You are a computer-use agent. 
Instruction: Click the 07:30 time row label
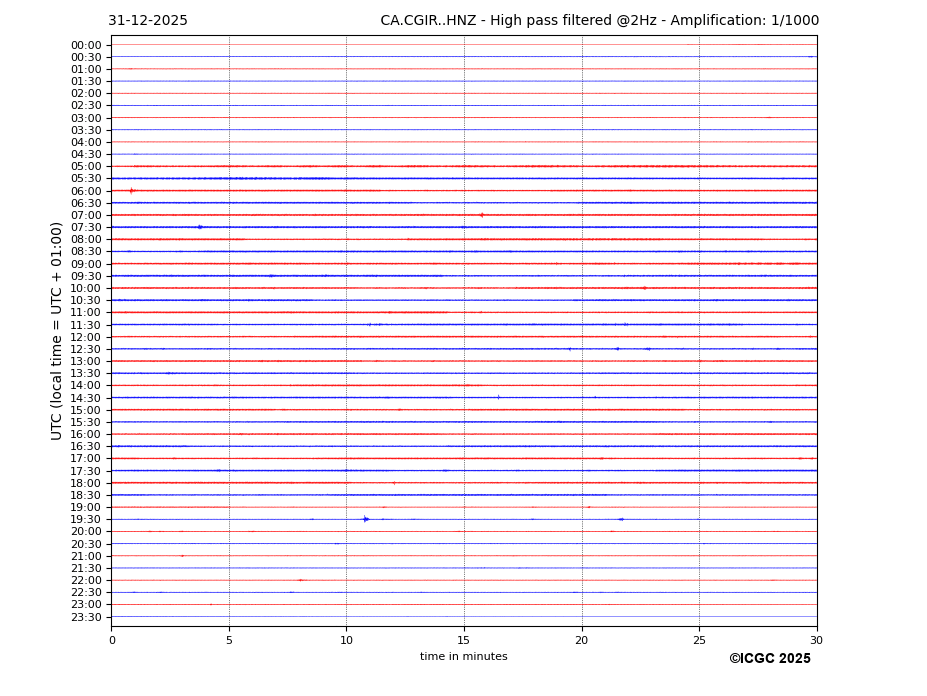[x=85, y=228]
